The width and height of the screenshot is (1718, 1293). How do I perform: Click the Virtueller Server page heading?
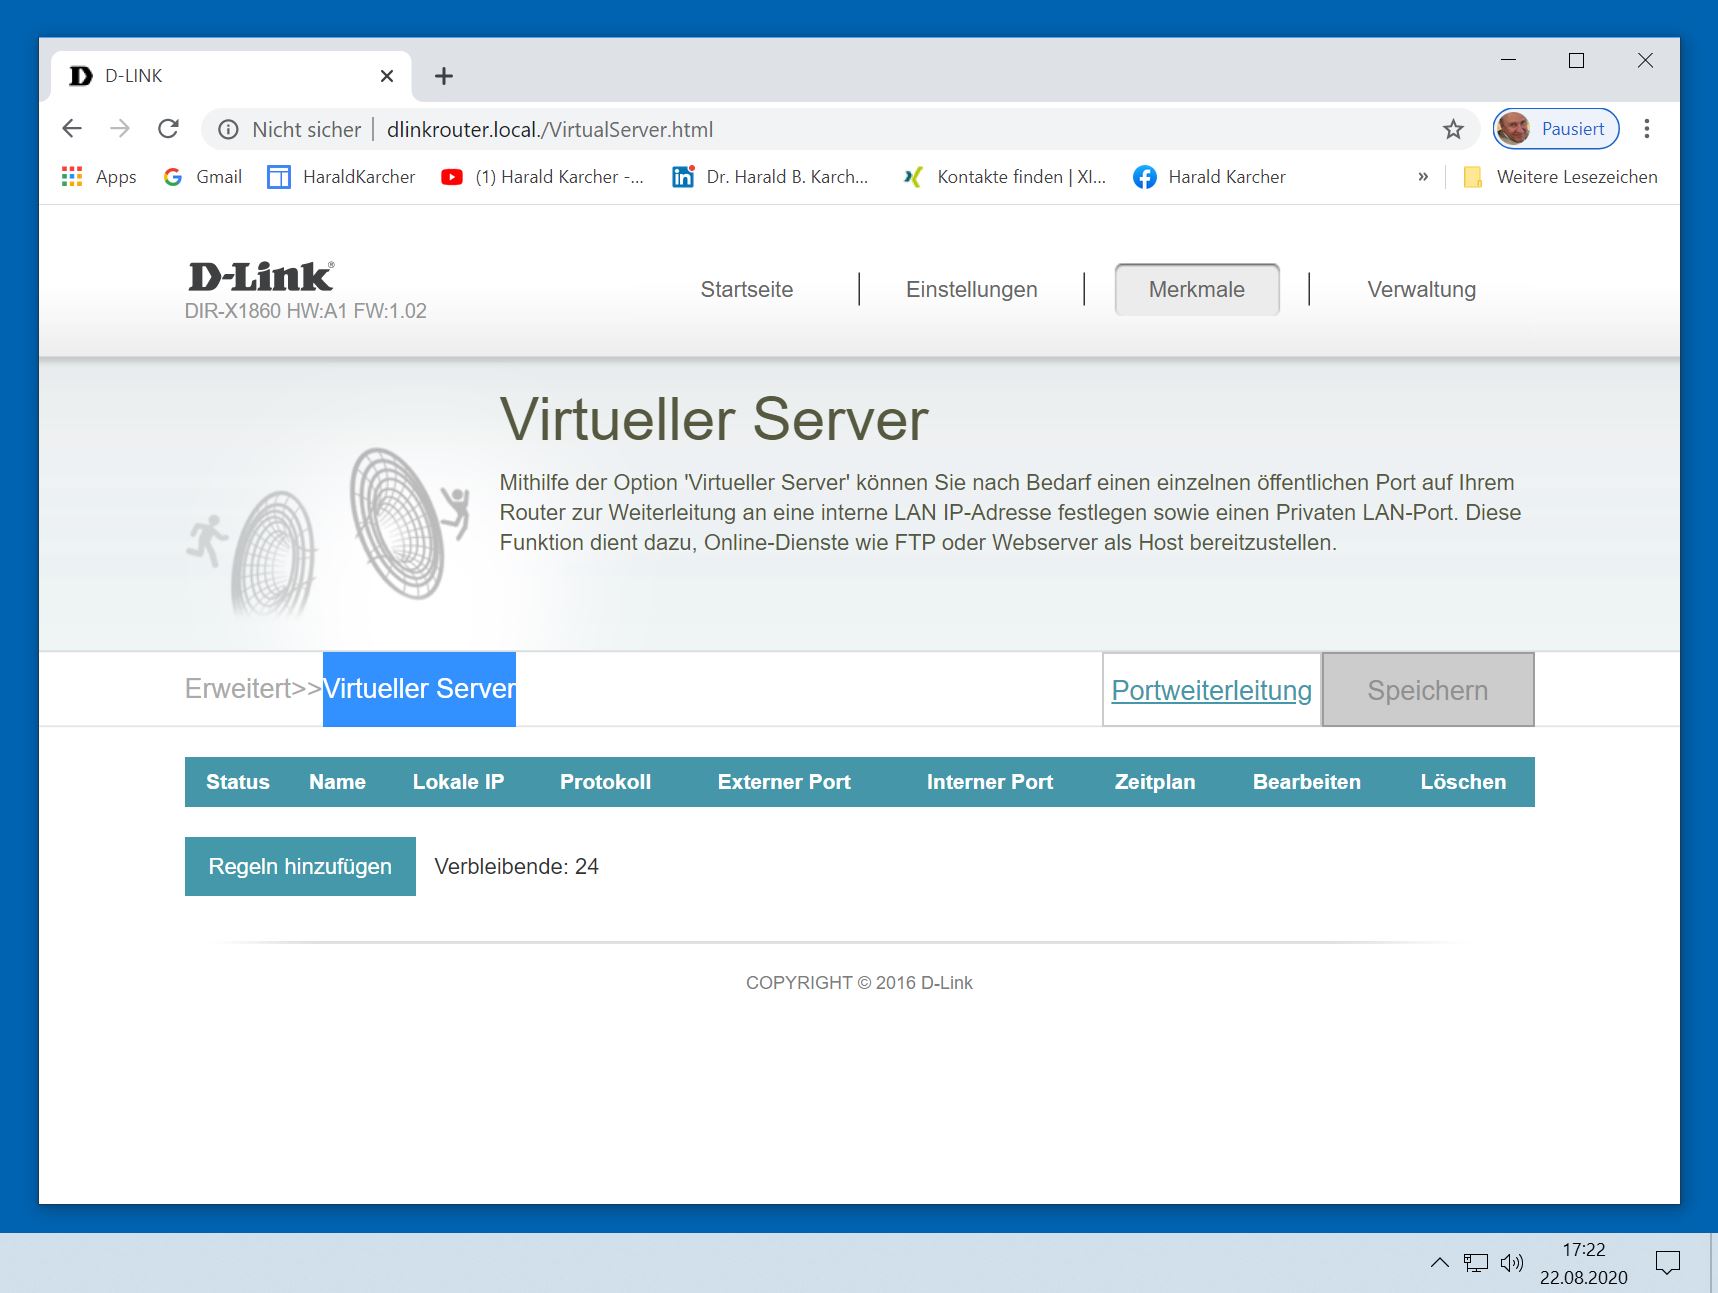(714, 419)
